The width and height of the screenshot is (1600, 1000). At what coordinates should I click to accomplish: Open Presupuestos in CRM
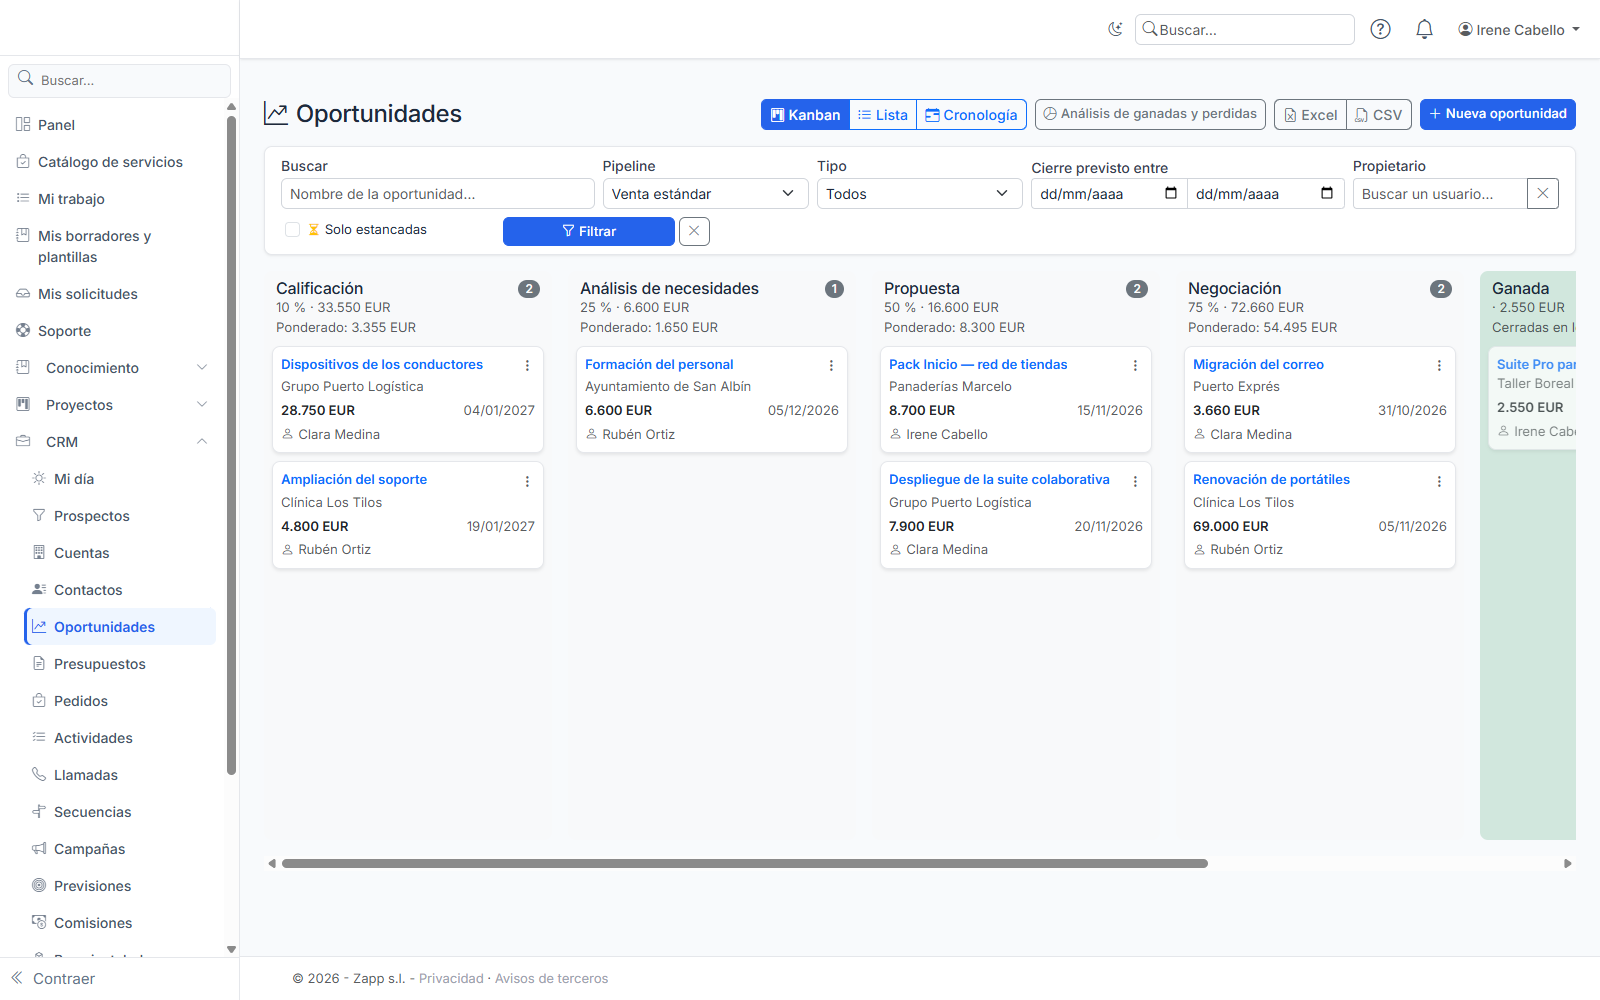(x=120, y=664)
